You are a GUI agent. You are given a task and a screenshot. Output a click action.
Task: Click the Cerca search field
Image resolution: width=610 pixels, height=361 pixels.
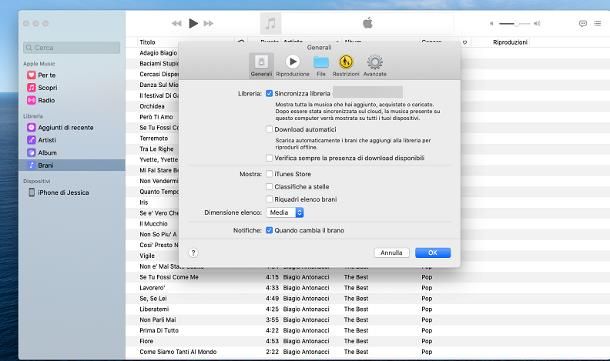point(72,47)
